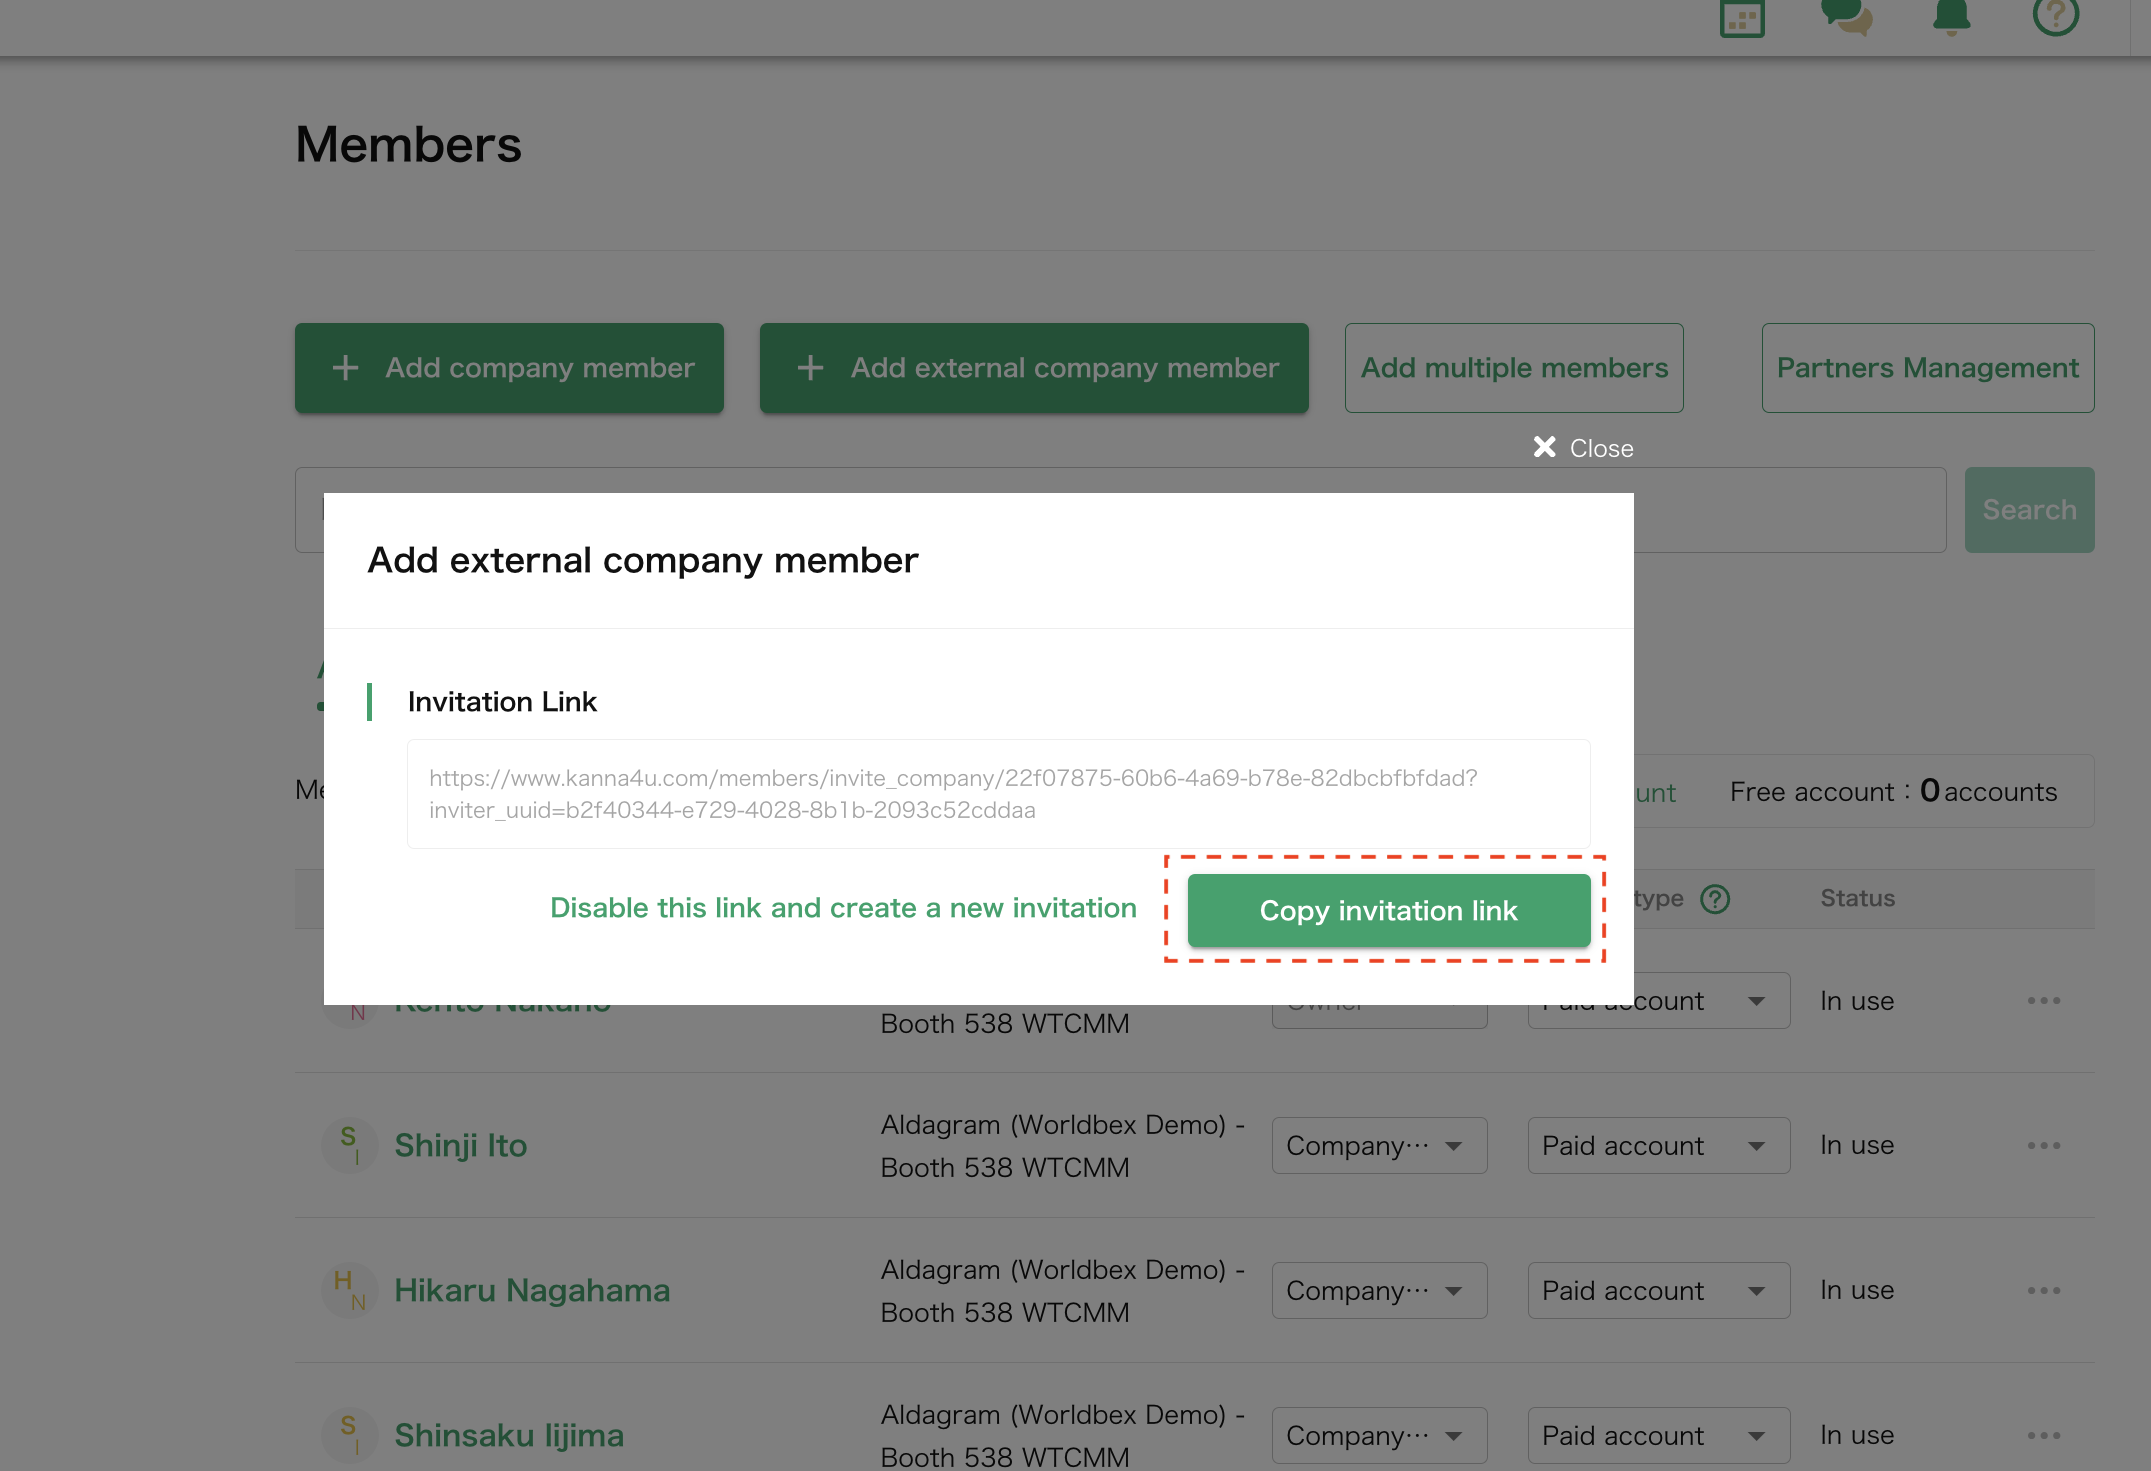This screenshot has height=1471, width=2151.
Task: Expand Shinji Ito's Company role dropdown
Action: (1378, 1145)
